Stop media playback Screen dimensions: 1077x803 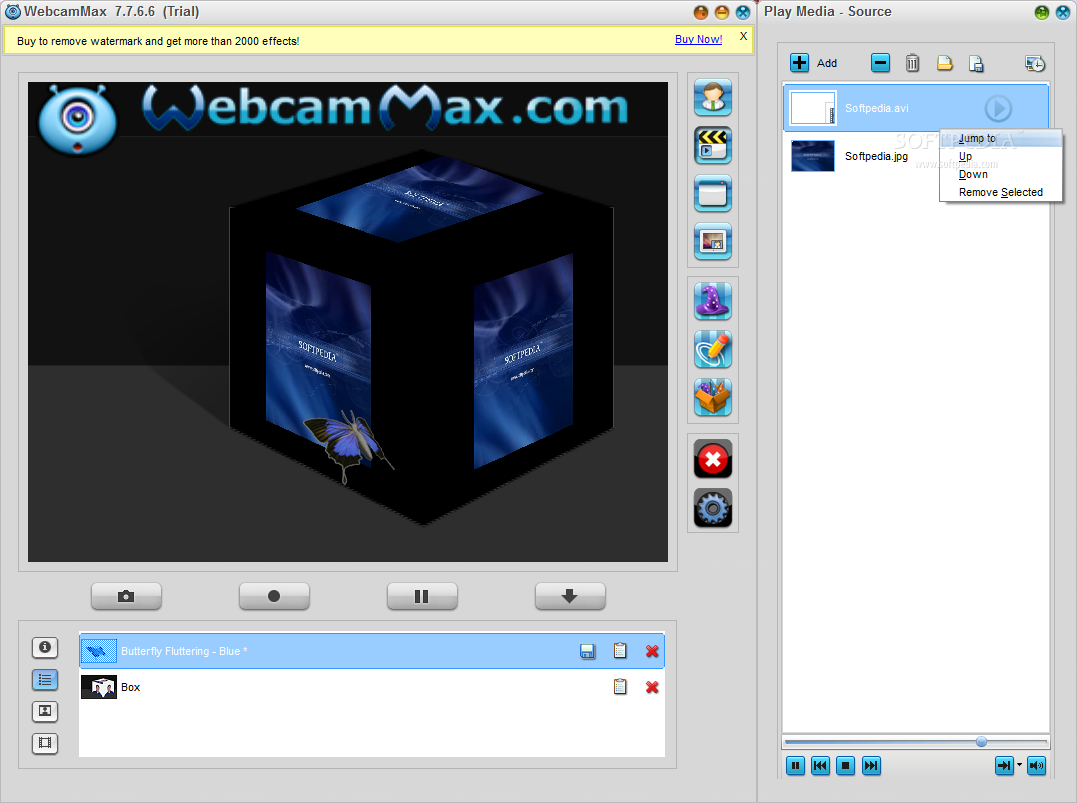coord(846,765)
